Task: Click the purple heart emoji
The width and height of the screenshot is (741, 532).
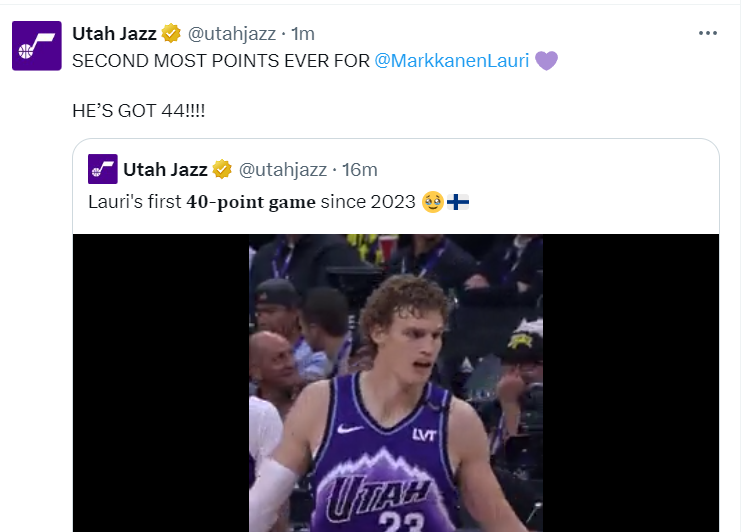Action: pyautogui.click(x=546, y=61)
